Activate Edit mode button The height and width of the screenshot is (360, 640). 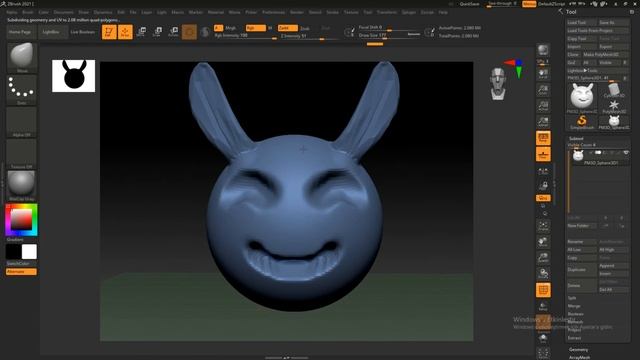109,32
